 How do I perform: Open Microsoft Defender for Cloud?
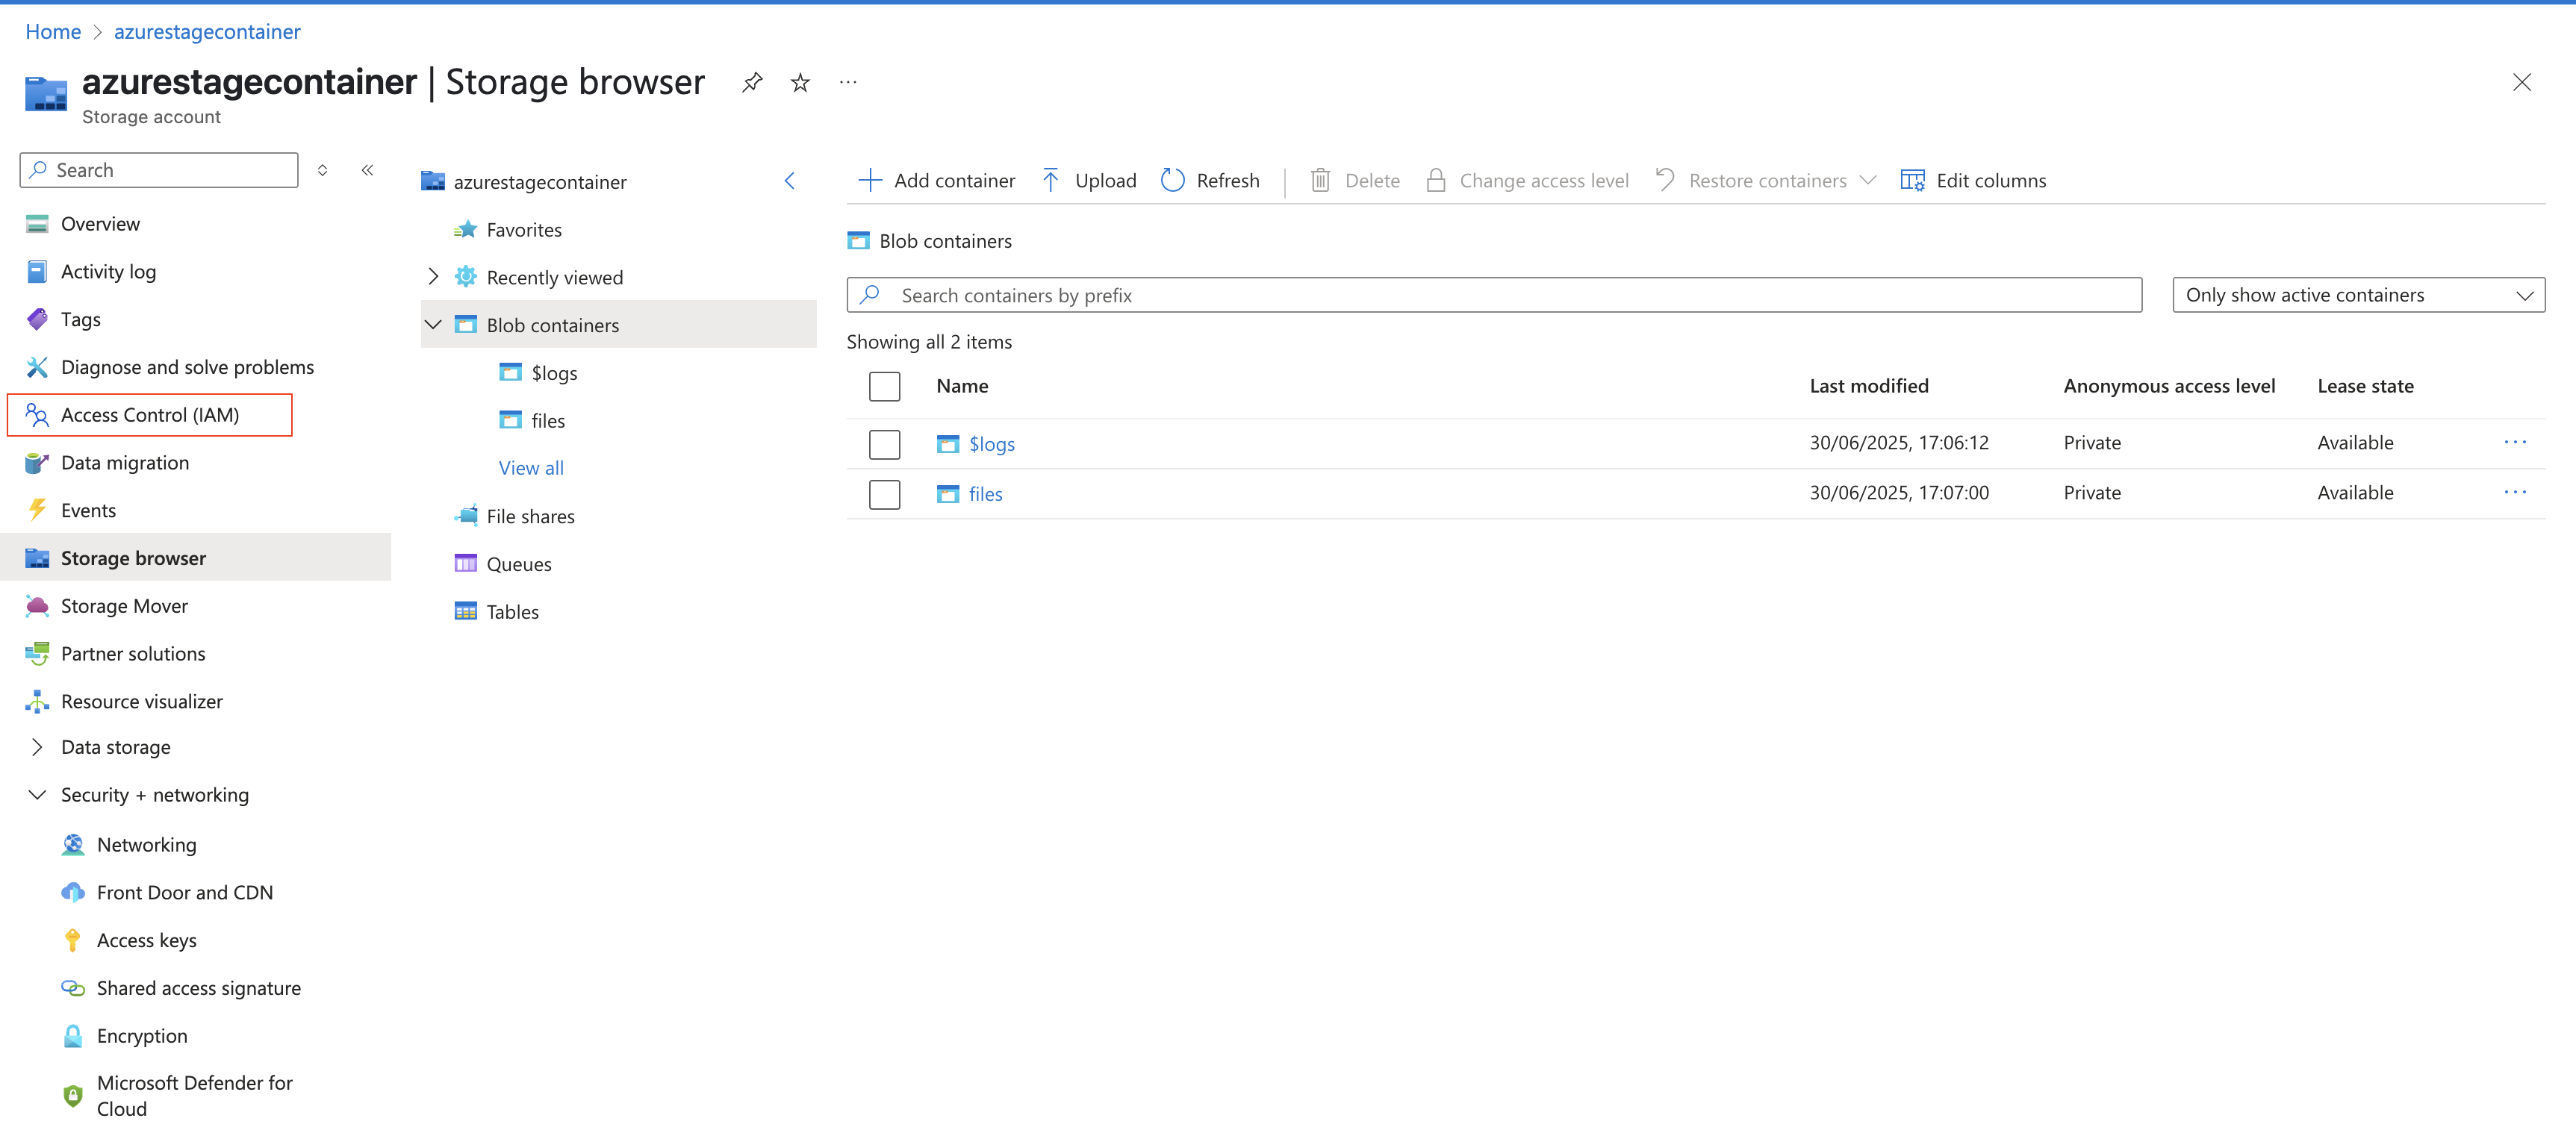click(194, 1096)
